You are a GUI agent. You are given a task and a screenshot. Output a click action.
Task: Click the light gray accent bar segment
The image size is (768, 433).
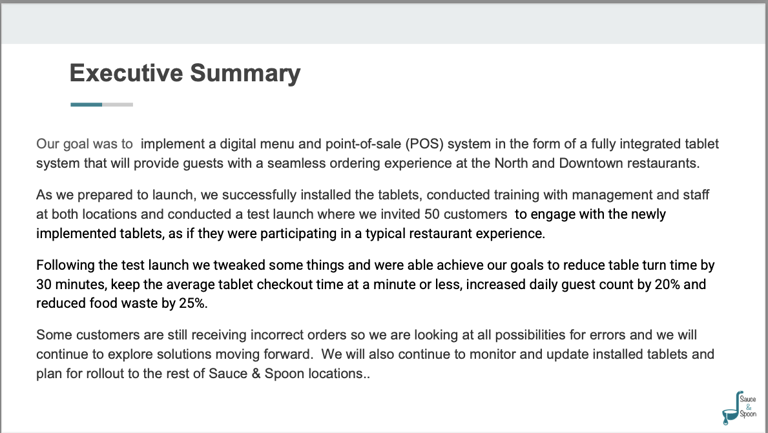118,104
